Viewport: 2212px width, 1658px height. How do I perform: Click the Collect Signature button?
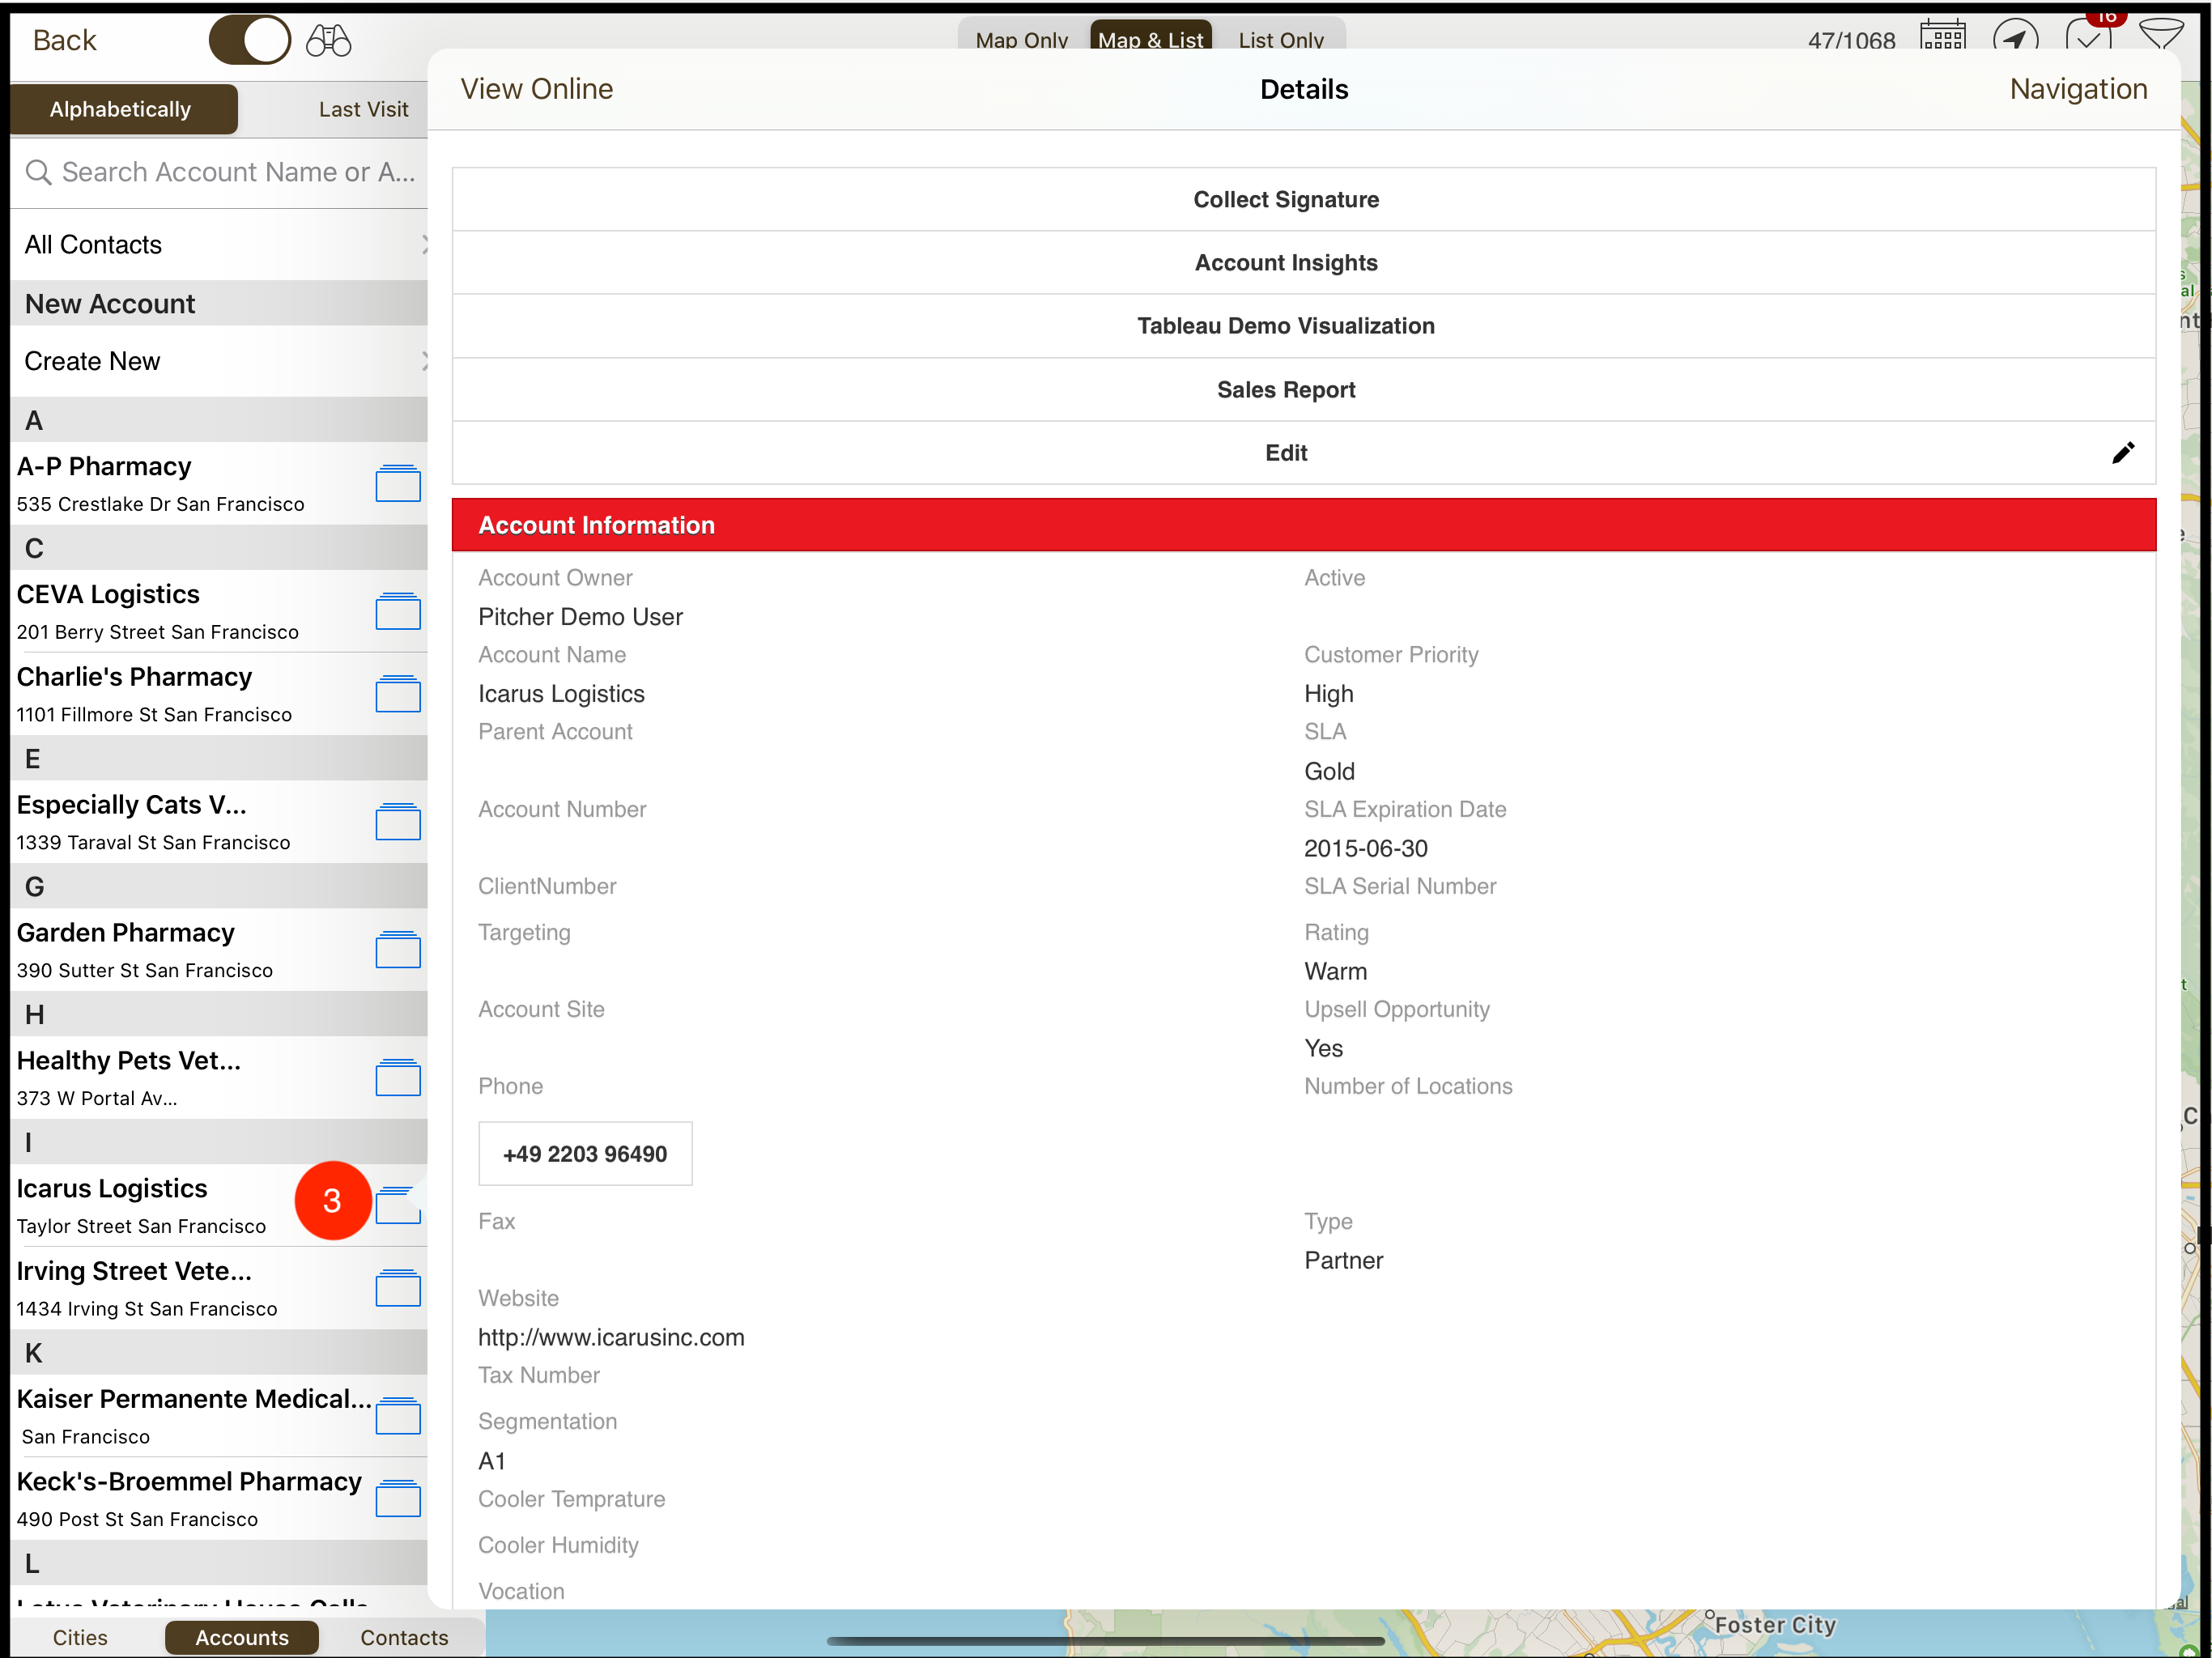coord(1286,199)
